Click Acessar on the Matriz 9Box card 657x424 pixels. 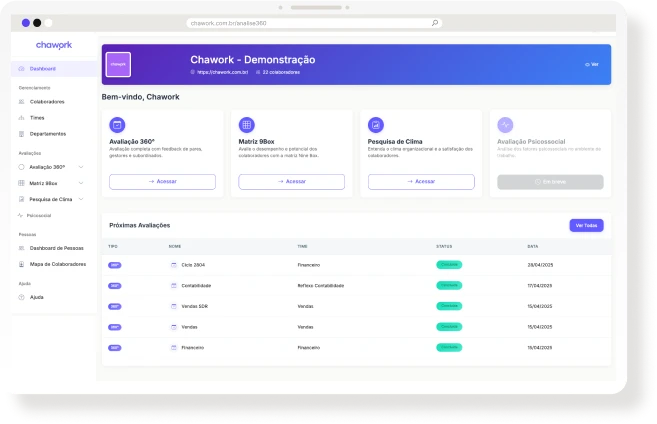(292, 181)
